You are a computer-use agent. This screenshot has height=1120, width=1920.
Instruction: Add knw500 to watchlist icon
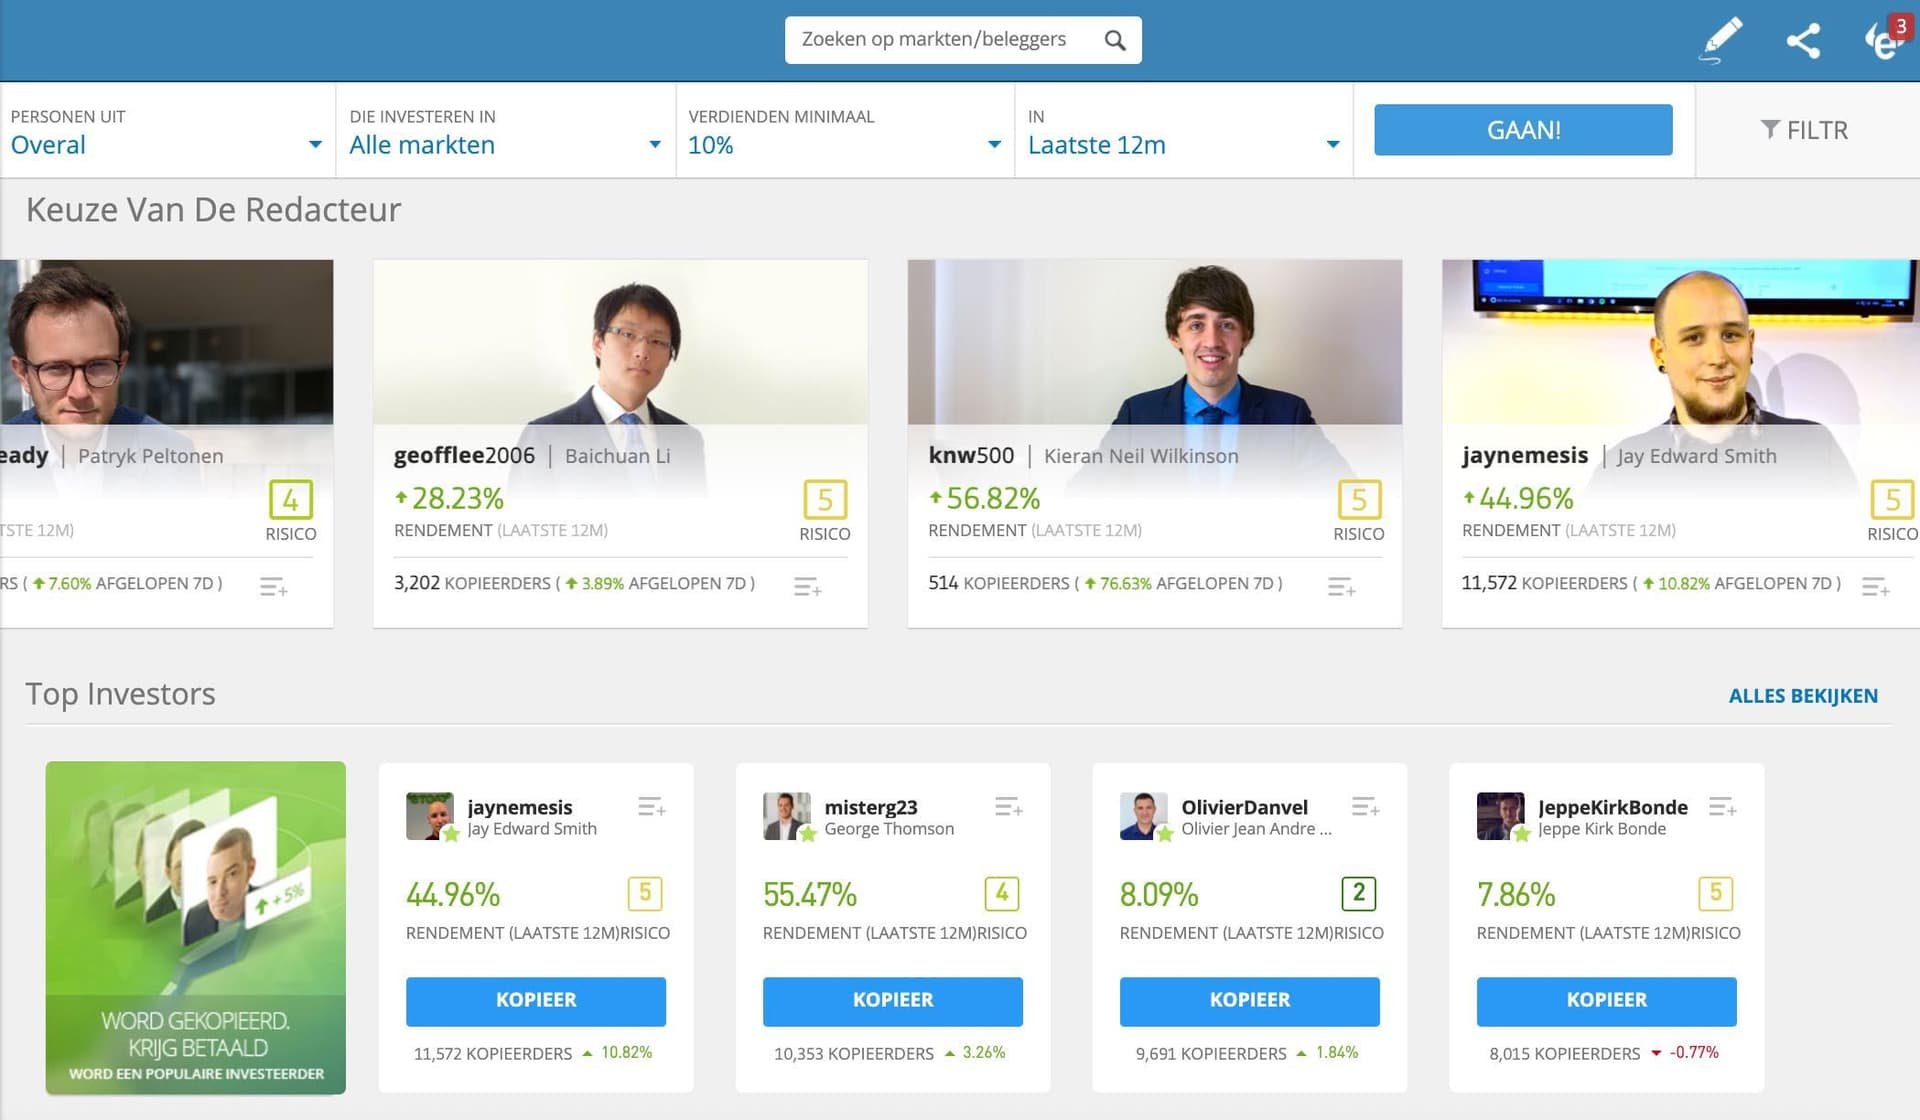1341,587
